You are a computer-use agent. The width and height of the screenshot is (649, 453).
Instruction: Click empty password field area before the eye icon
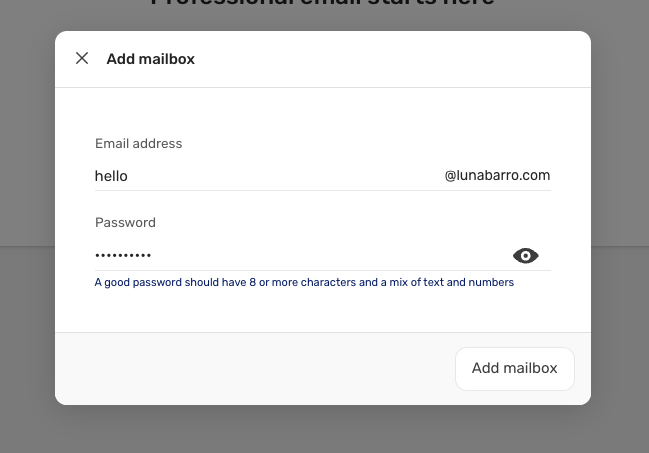[331, 255]
